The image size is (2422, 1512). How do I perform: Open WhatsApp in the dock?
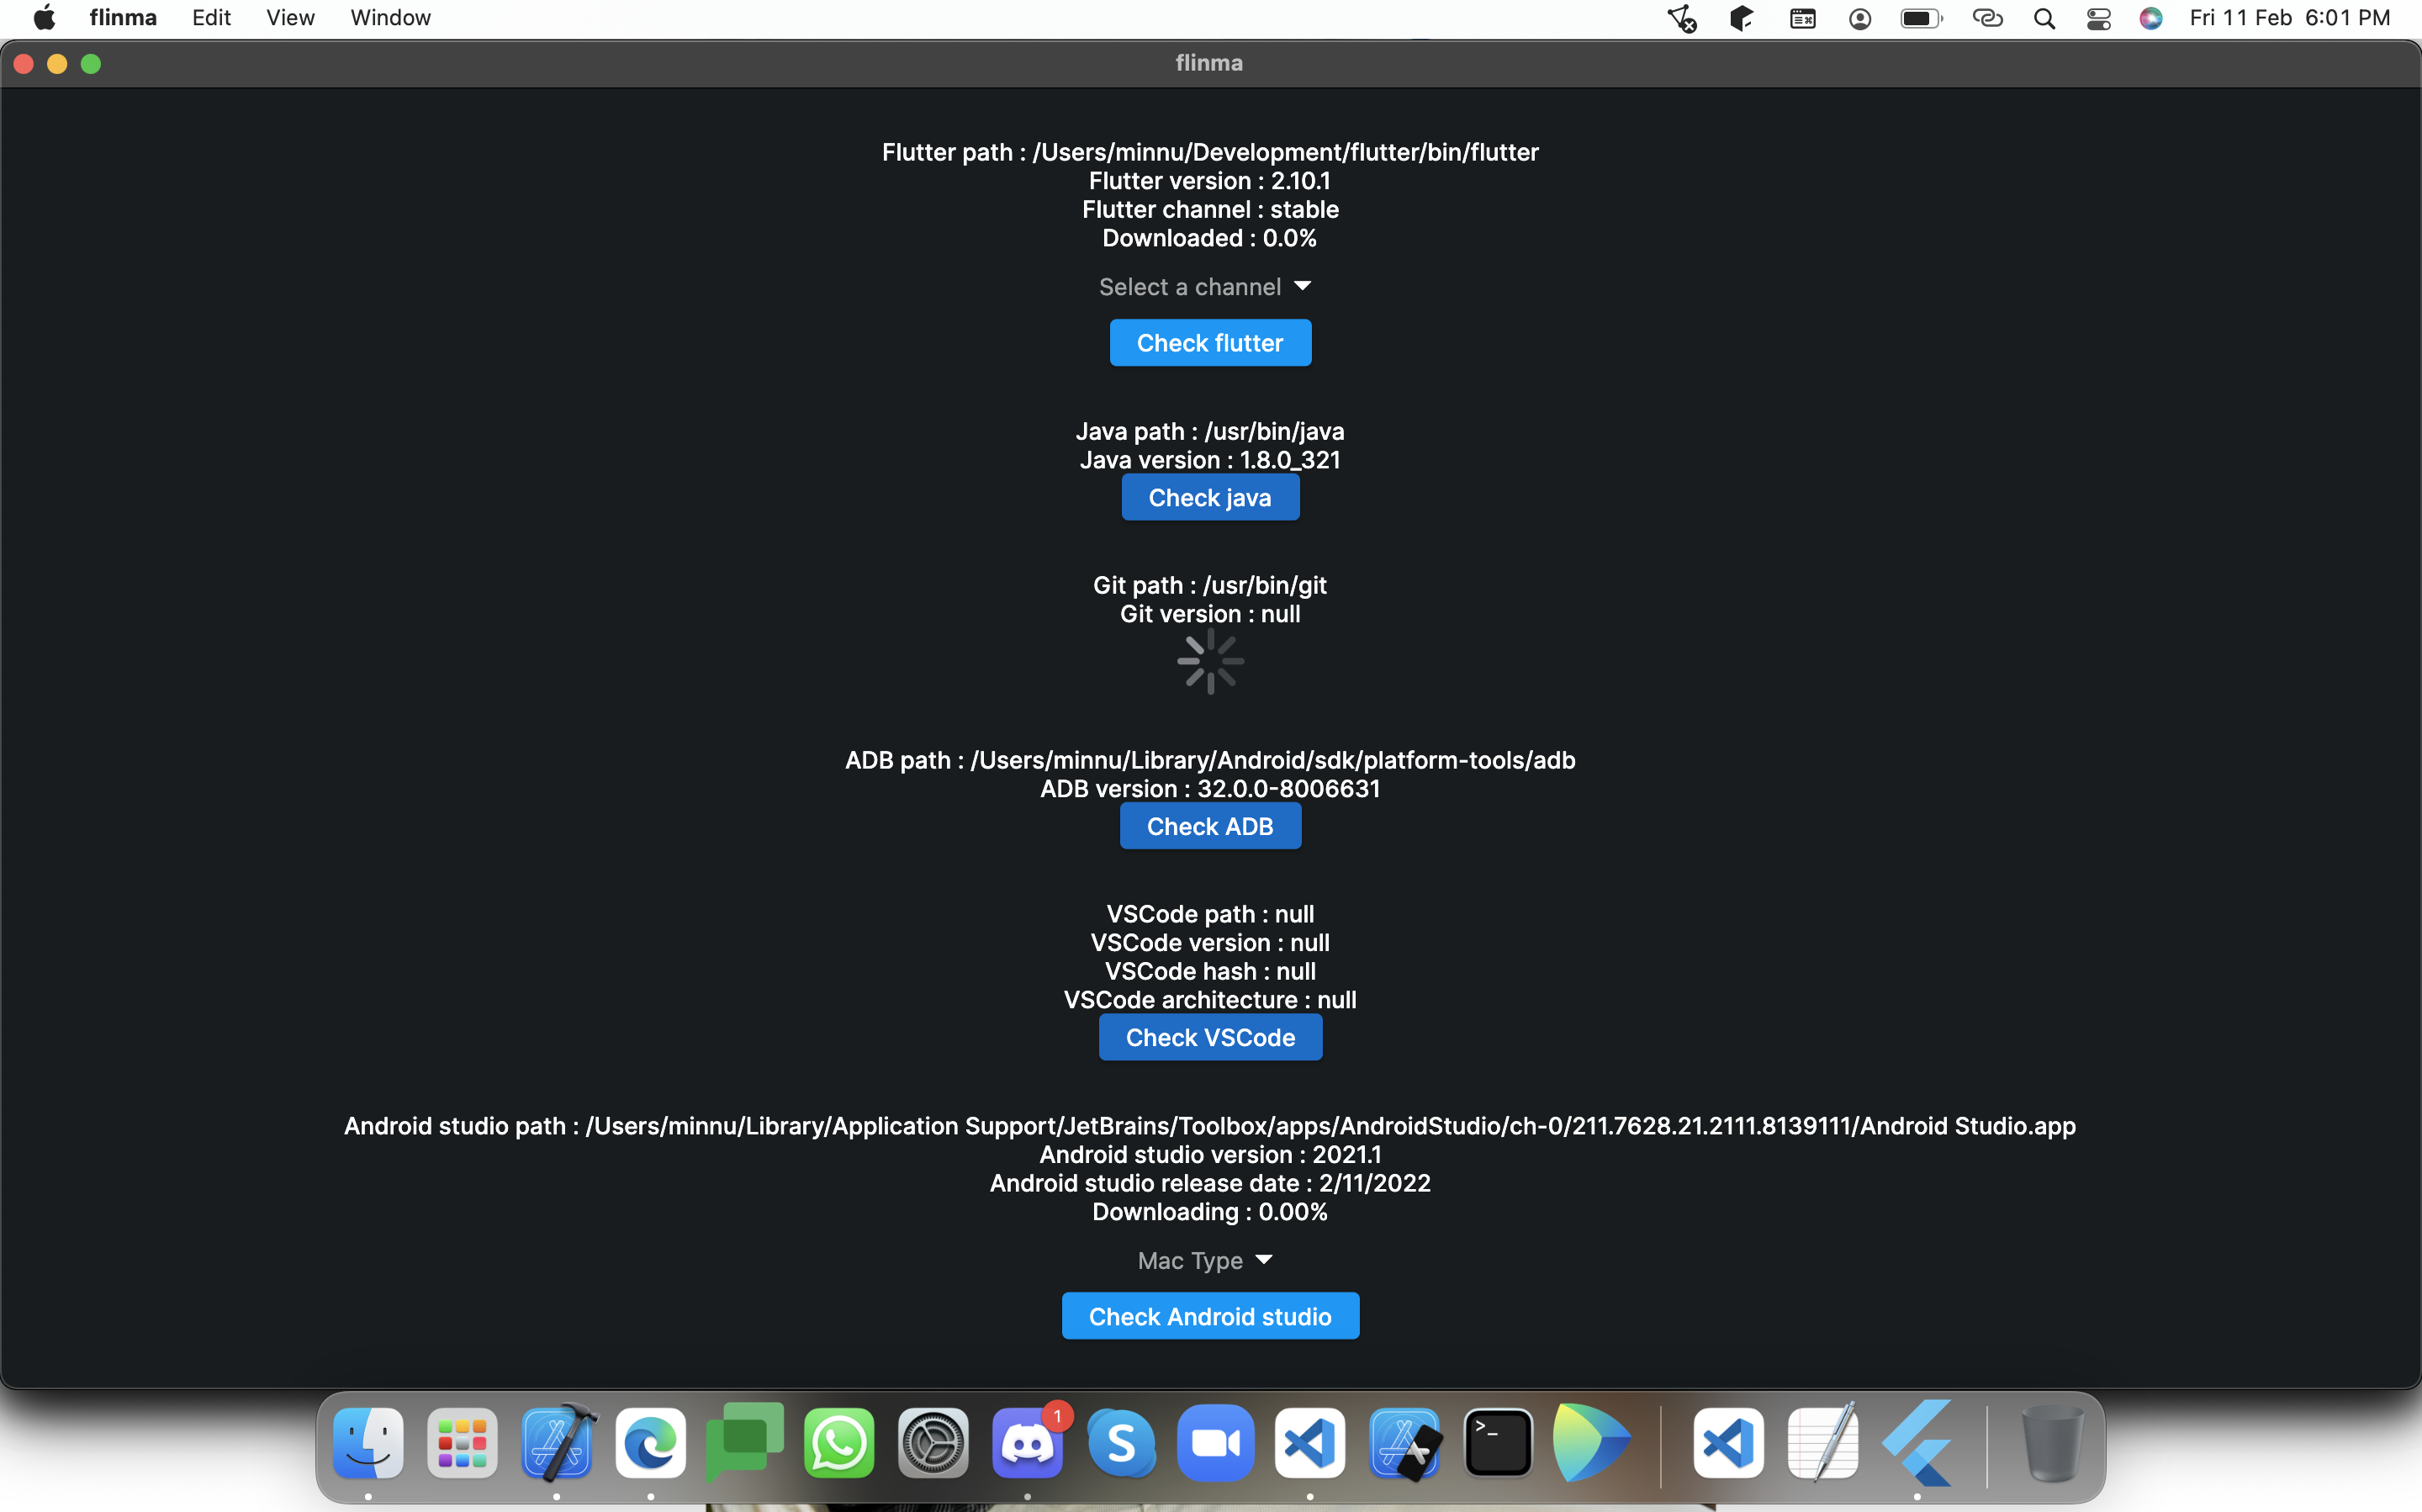(x=839, y=1443)
